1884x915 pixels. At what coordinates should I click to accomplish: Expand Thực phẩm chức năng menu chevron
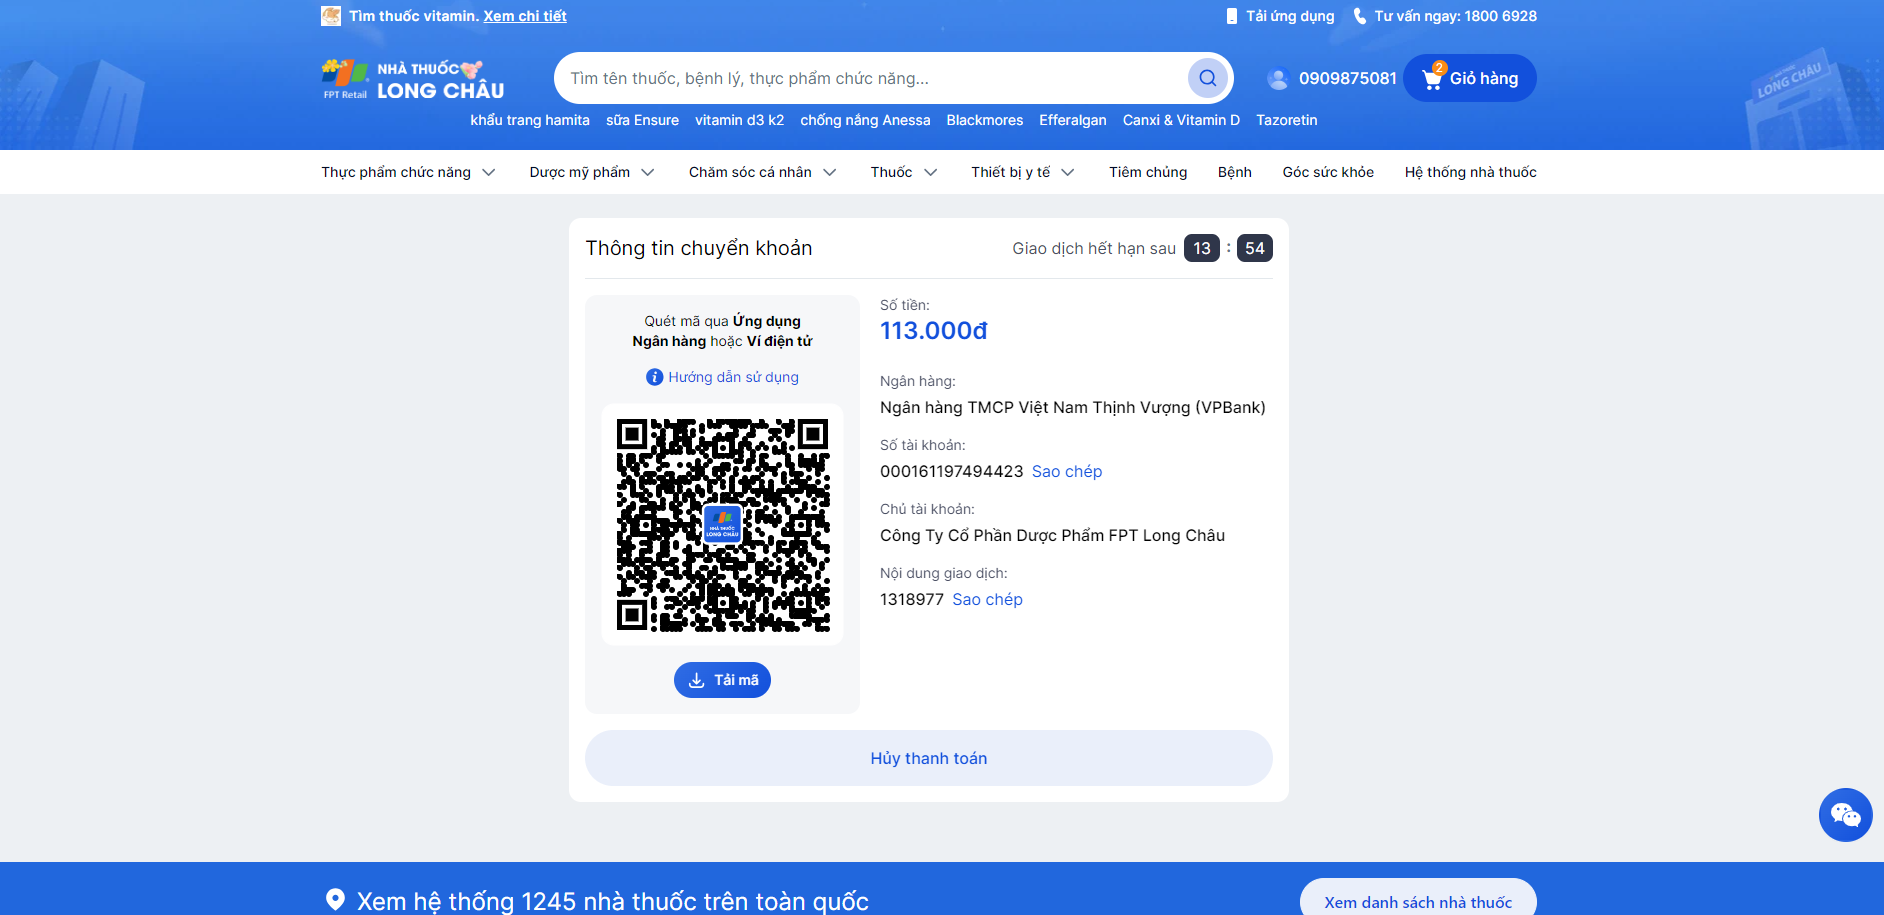pyautogui.click(x=489, y=172)
